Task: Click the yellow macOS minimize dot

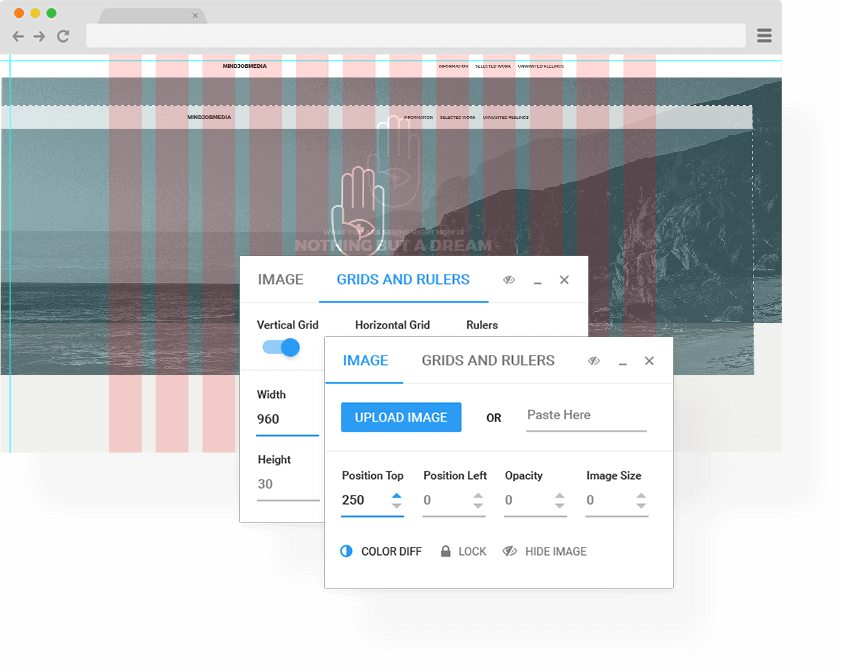Action: point(35,13)
